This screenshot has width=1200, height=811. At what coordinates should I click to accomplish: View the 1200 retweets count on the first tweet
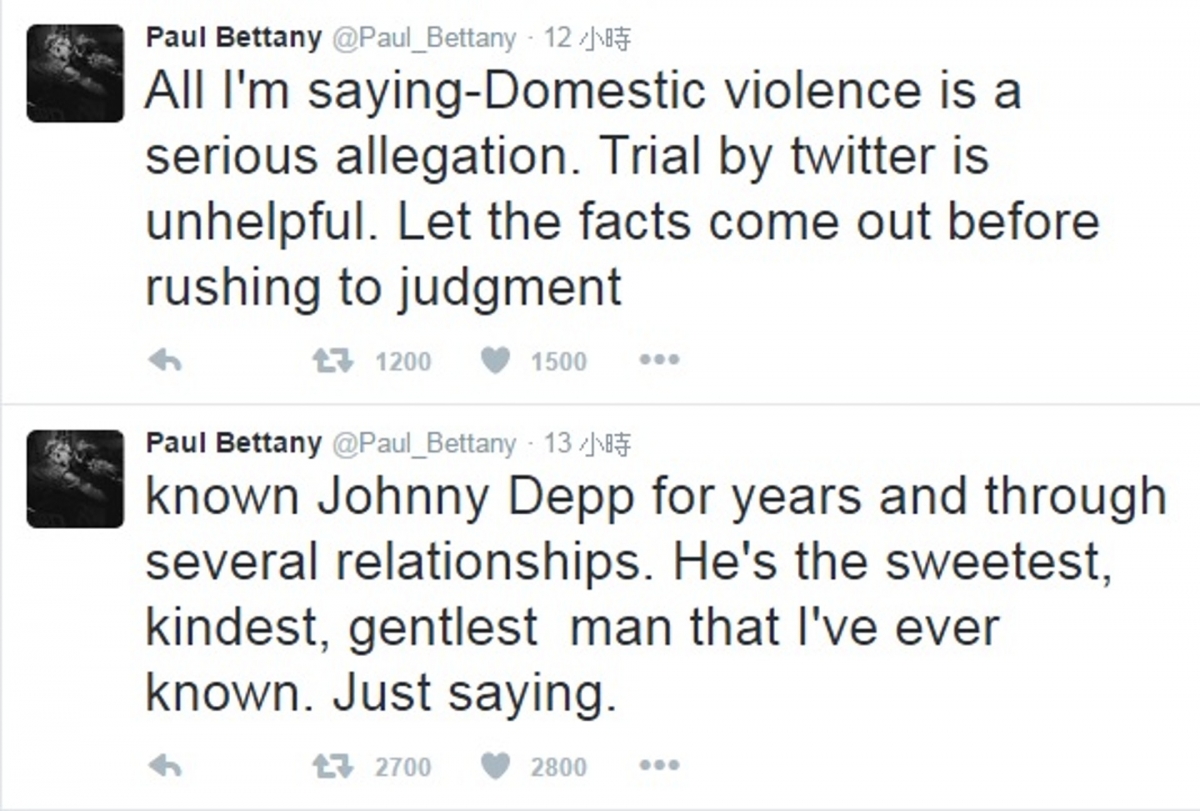[x=403, y=362]
